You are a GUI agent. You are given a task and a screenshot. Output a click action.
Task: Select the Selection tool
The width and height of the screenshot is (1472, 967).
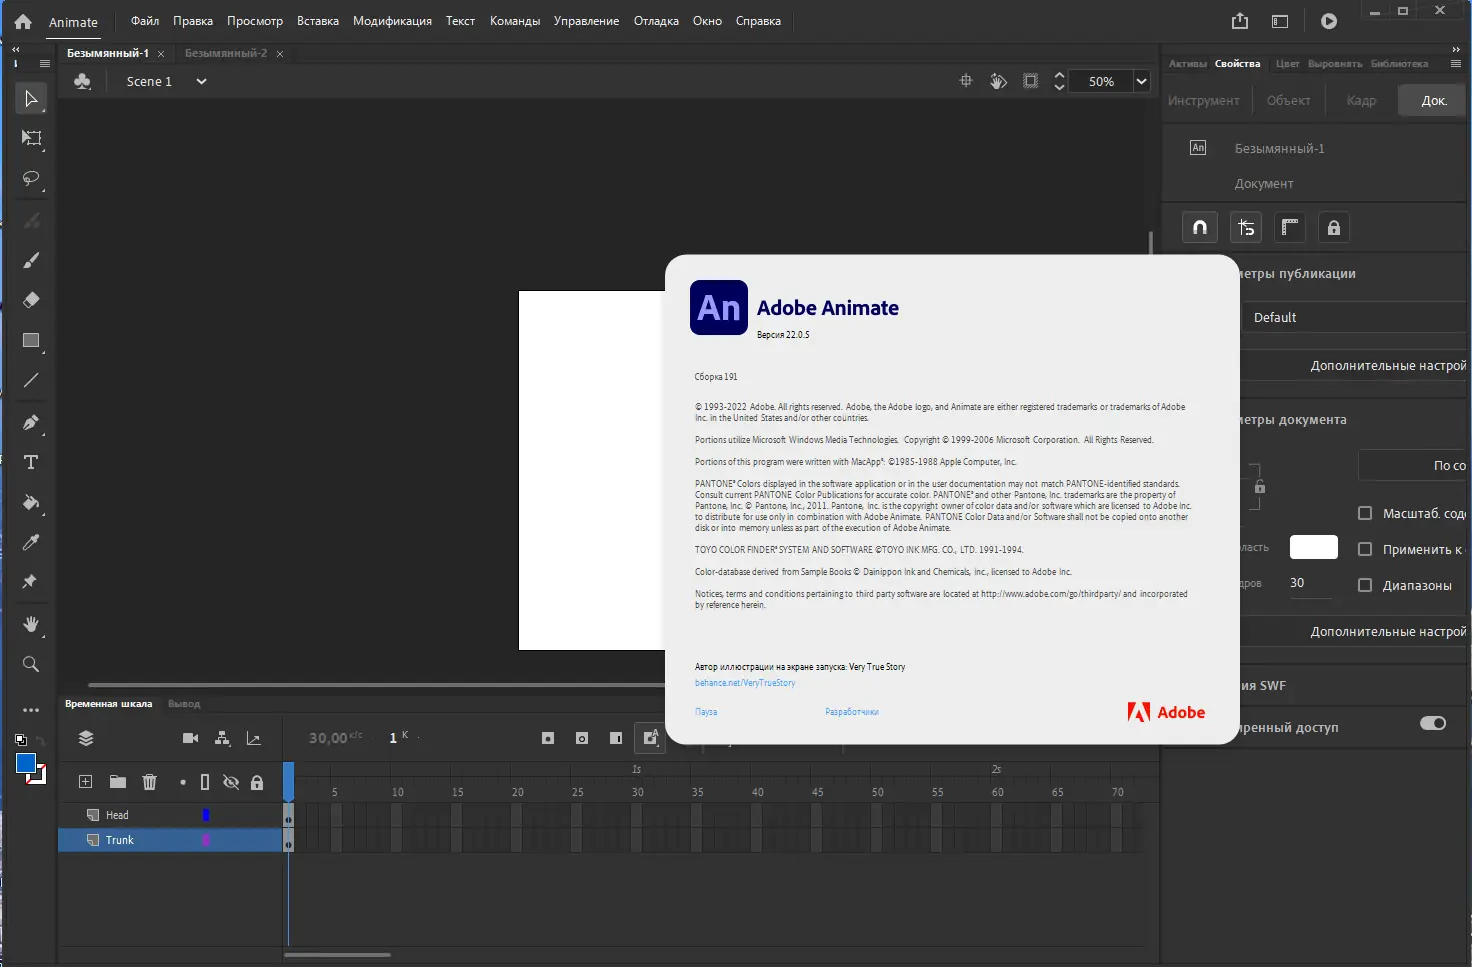coord(30,98)
